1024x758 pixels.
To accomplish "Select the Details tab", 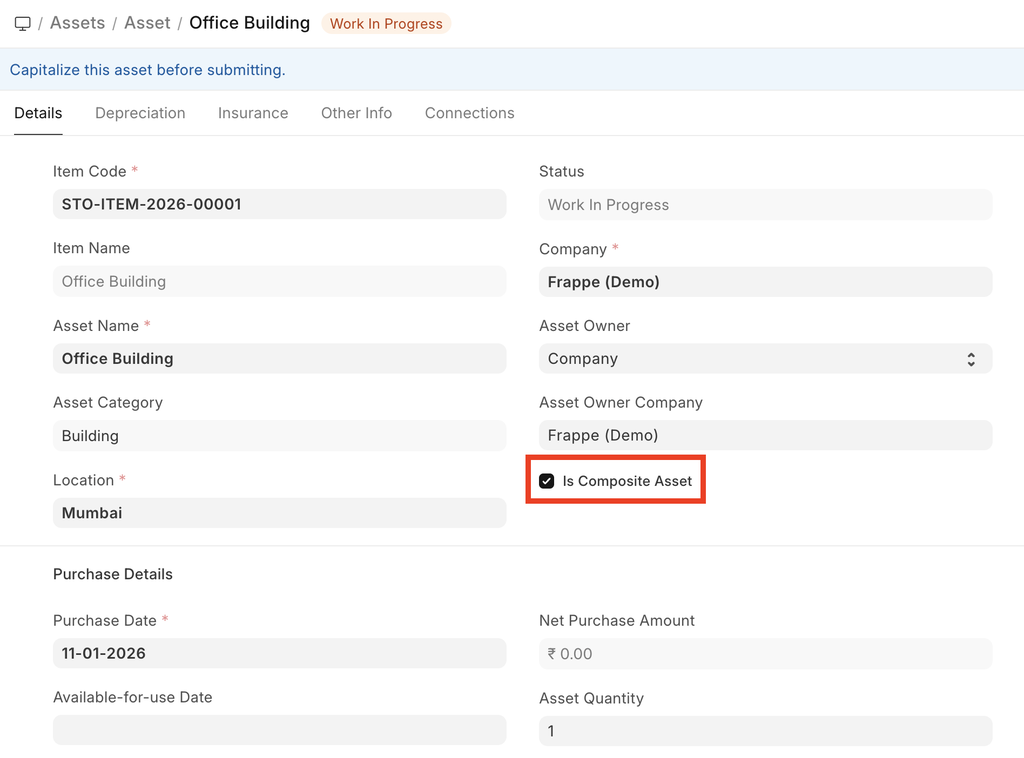I will tap(38, 113).
